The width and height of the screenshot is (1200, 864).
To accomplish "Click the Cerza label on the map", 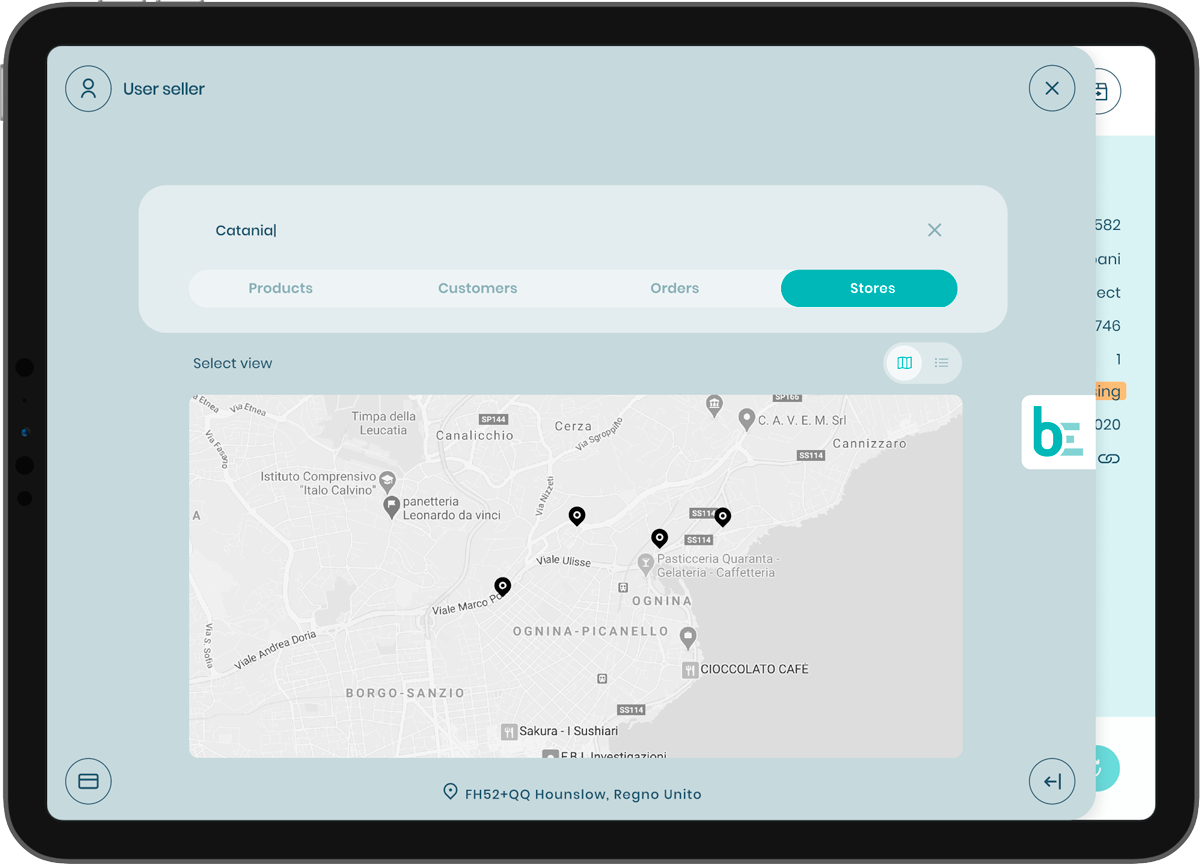I will (x=573, y=426).
